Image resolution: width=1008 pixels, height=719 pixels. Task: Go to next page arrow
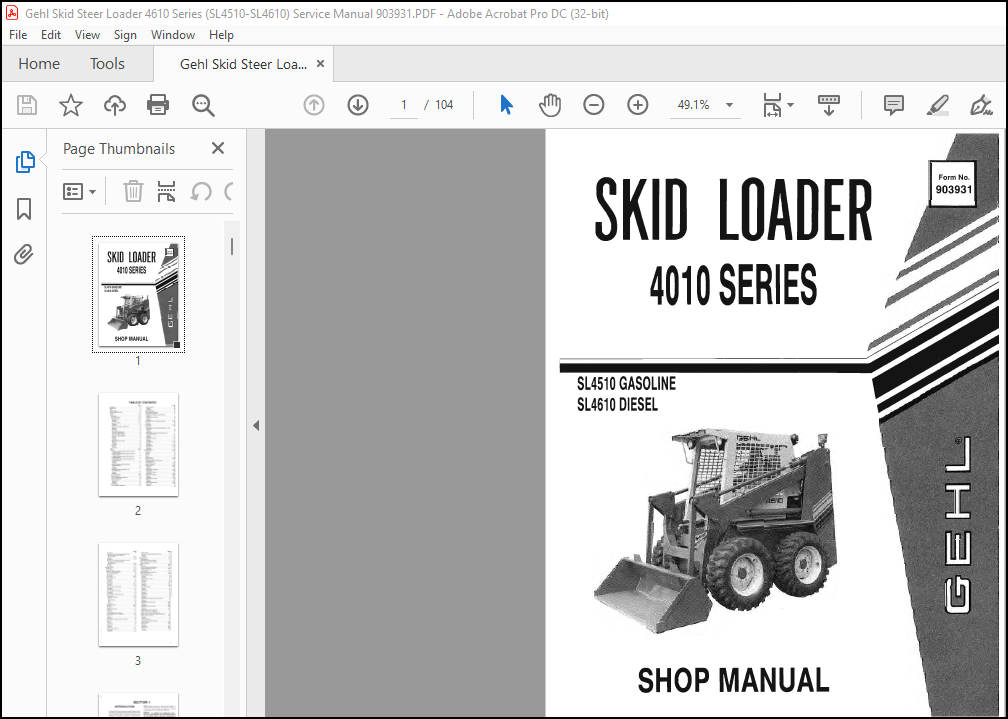(x=358, y=105)
